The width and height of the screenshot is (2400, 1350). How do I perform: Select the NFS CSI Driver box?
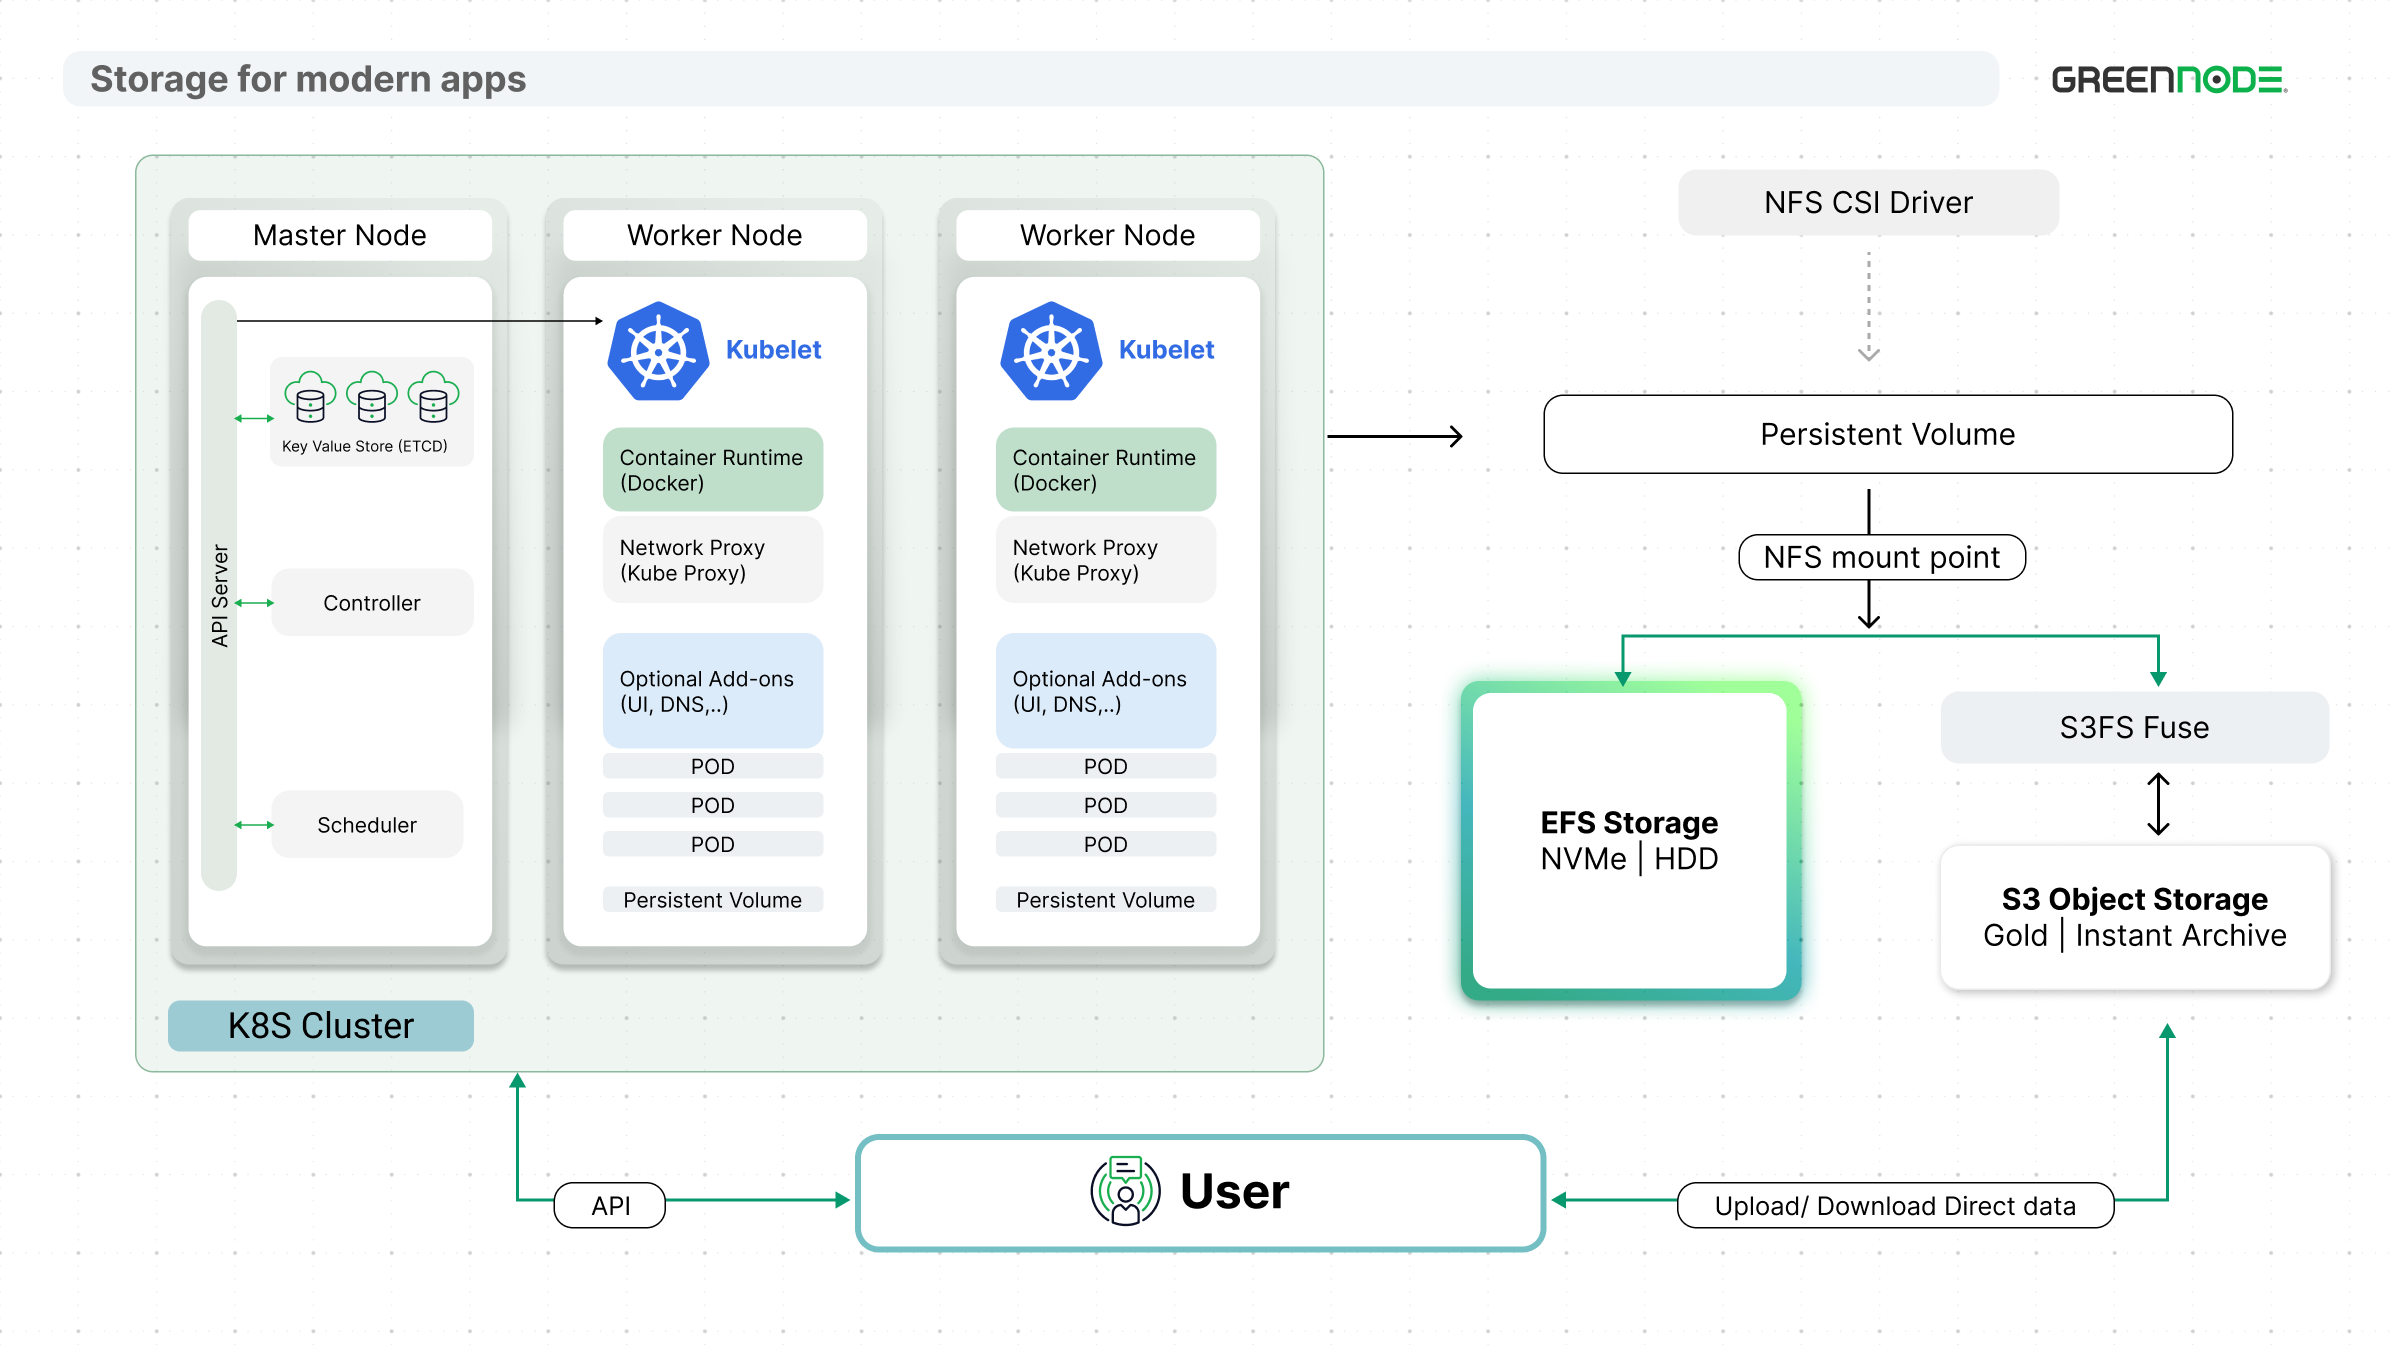(1868, 202)
